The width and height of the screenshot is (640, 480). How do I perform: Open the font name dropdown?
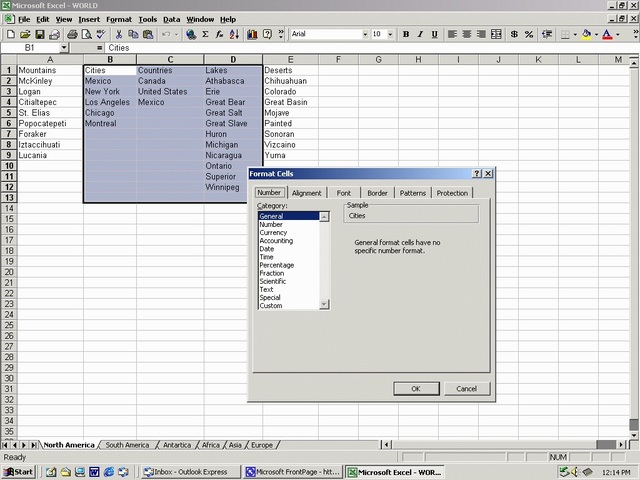(365, 34)
